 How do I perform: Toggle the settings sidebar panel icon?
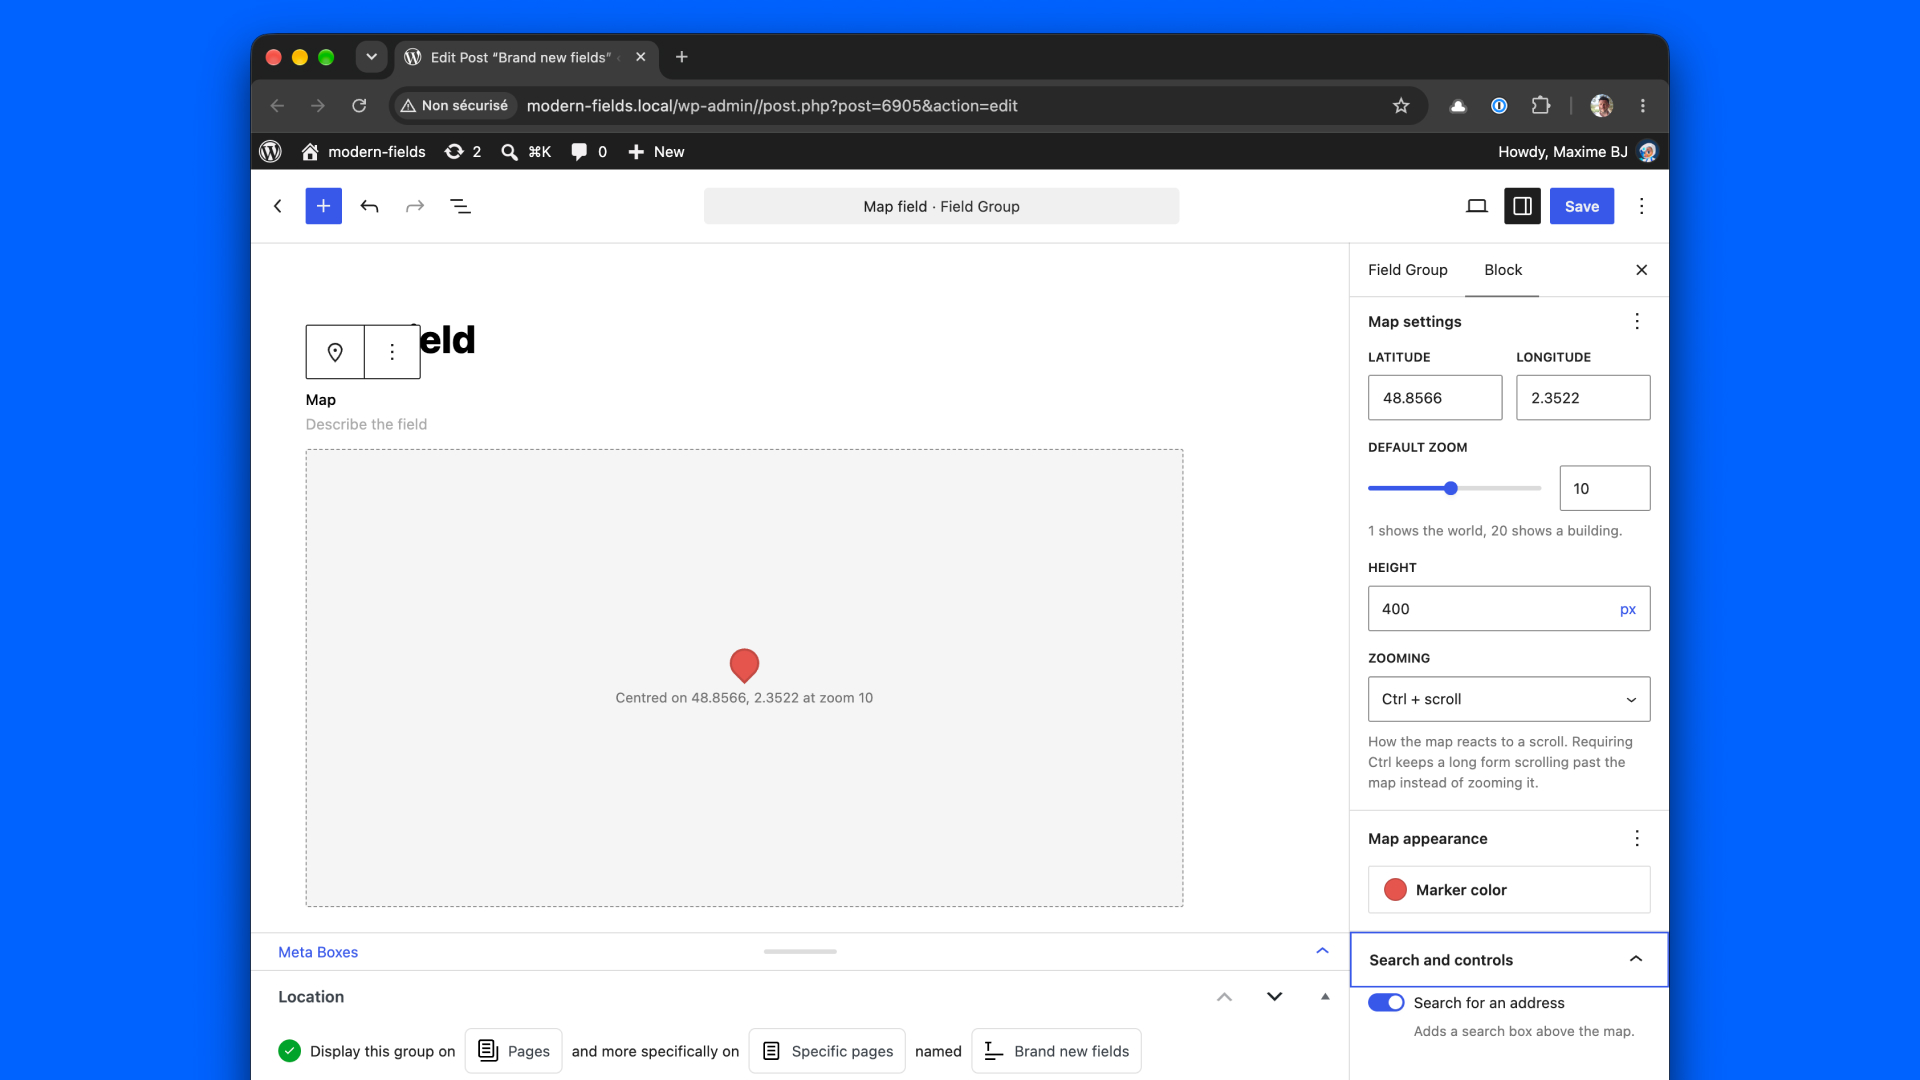[1522, 206]
